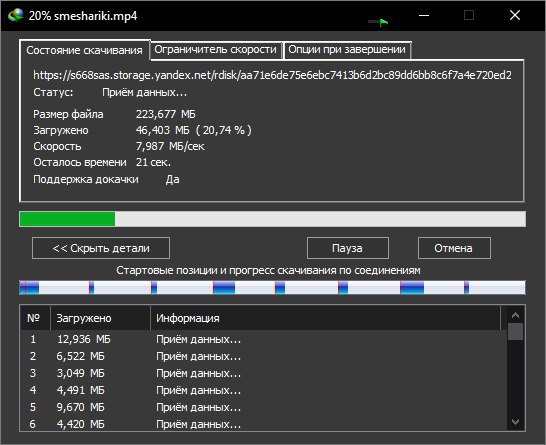The height and width of the screenshot is (445, 546).
Task: Select connection row 3 with 3,049 МБ
Action: 263,373
